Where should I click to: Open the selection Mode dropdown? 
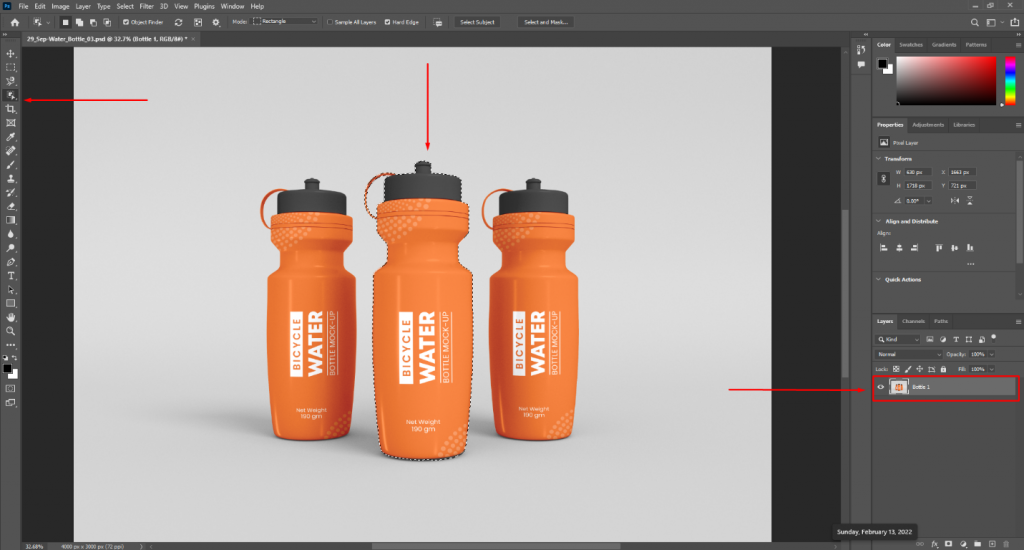[285, 22]
